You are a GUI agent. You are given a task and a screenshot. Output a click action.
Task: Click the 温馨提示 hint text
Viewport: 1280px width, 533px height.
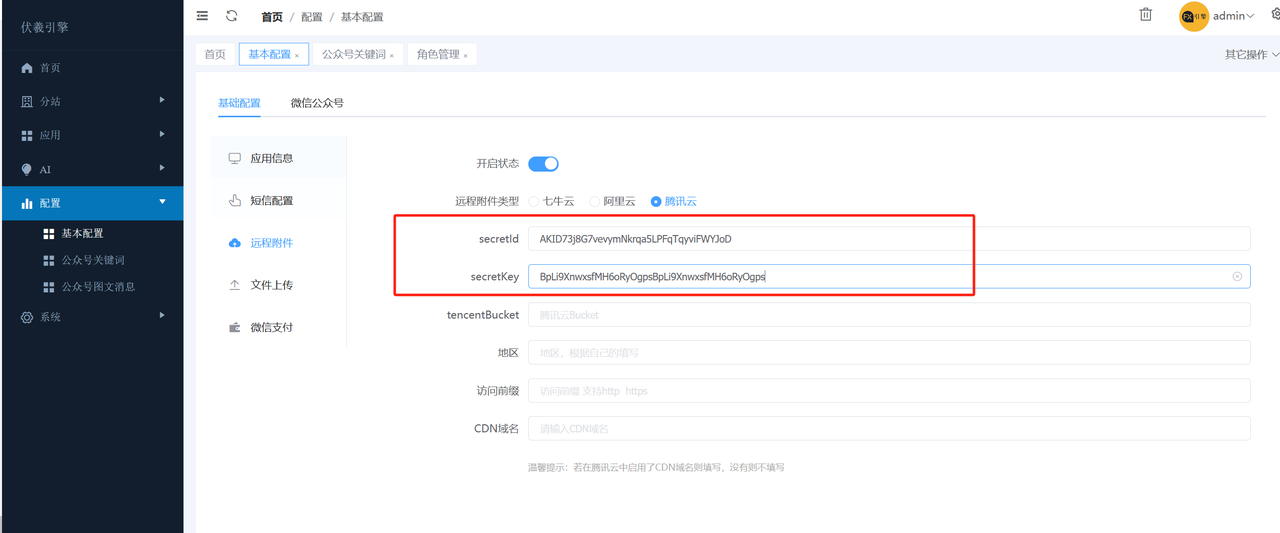pos(656,467)
